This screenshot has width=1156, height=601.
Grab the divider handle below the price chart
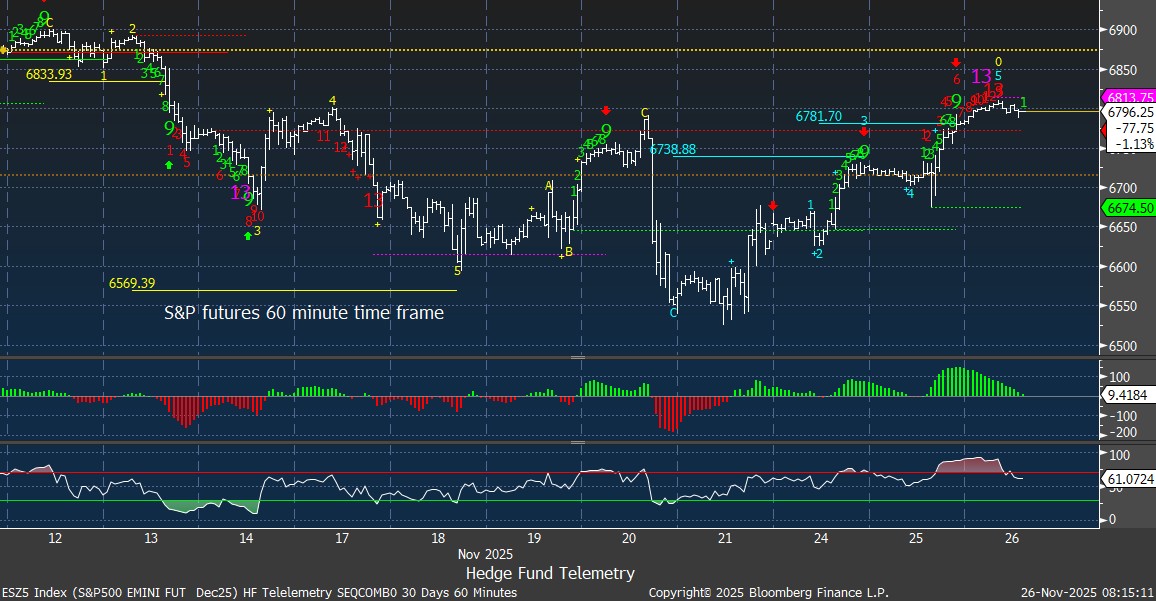click(x=578, y=356)
